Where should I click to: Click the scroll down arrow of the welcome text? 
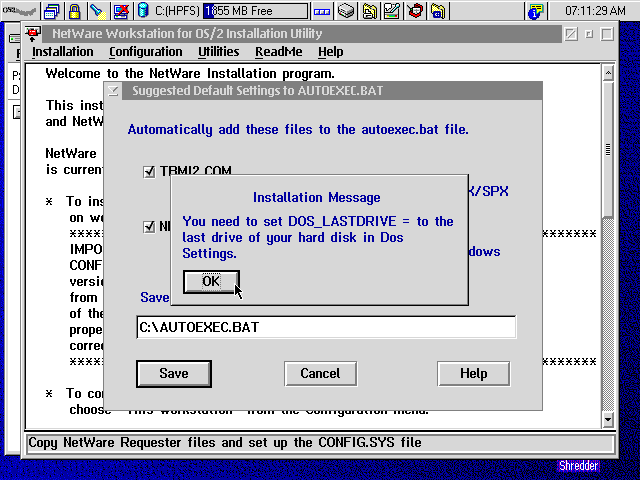coord(608,420)
